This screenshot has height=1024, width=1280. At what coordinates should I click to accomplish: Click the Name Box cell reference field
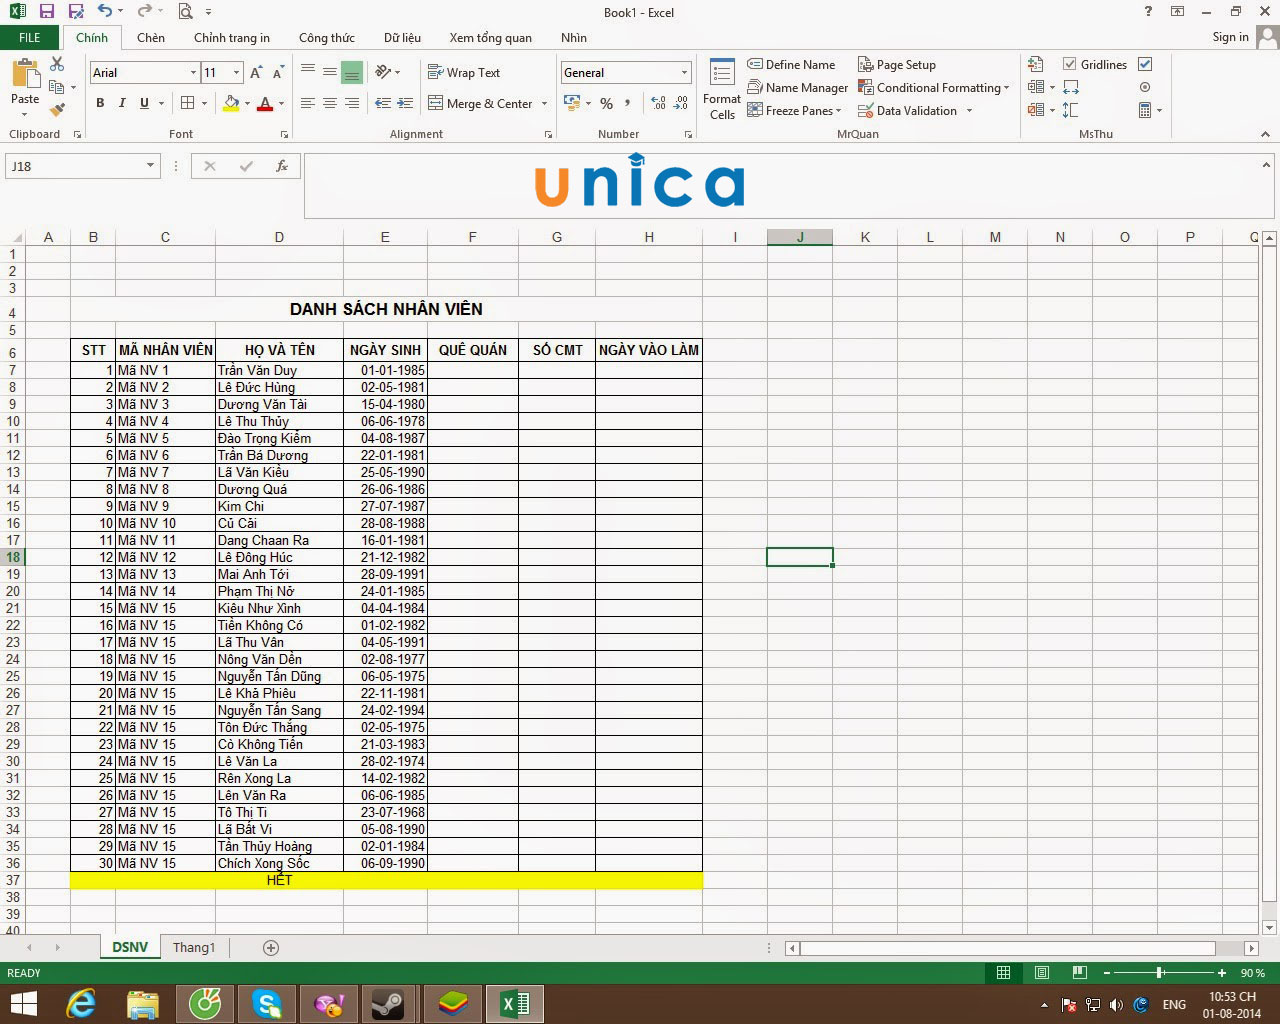[x=75, y=165]
